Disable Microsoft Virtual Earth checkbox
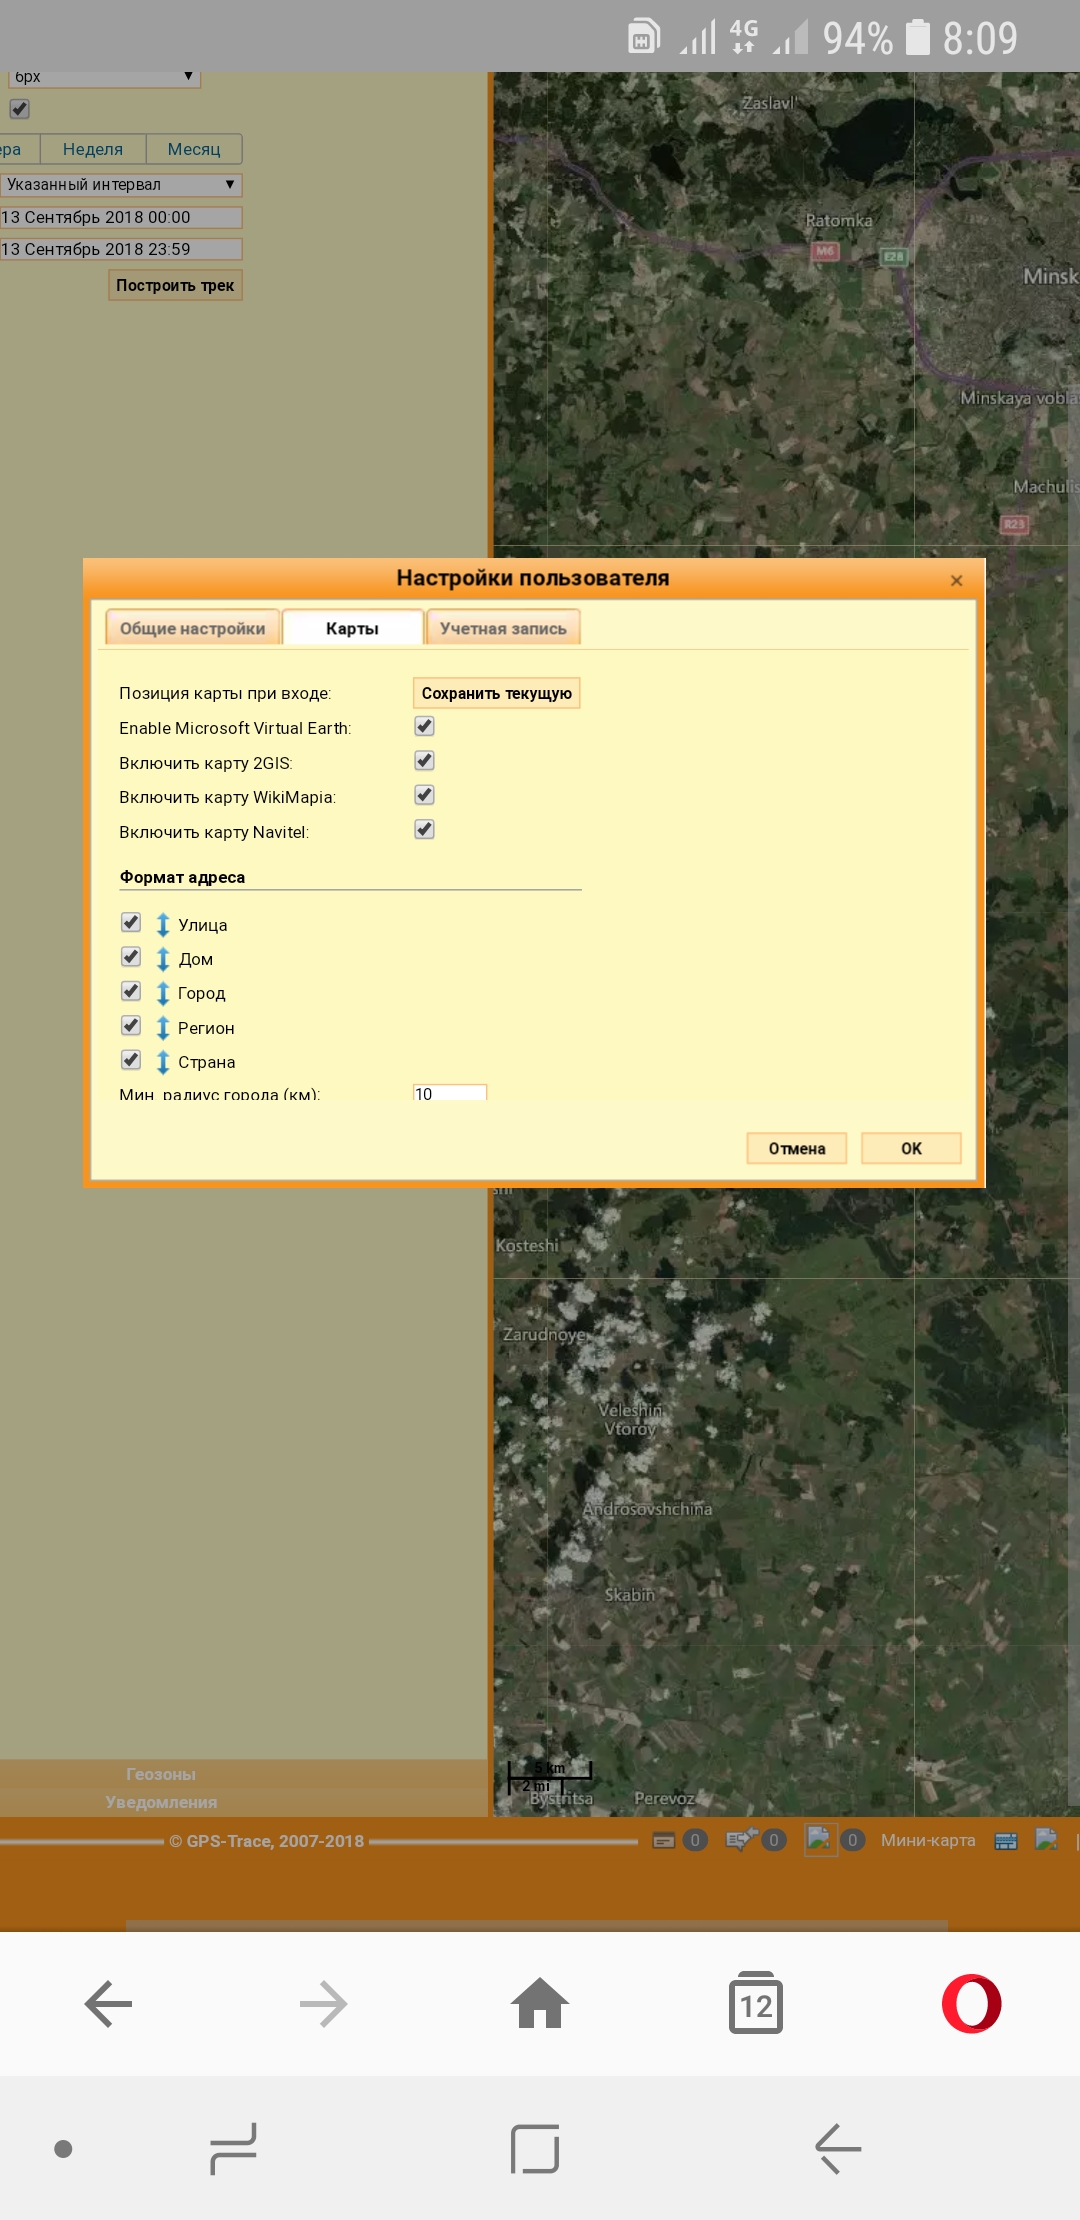 [425, 727]
